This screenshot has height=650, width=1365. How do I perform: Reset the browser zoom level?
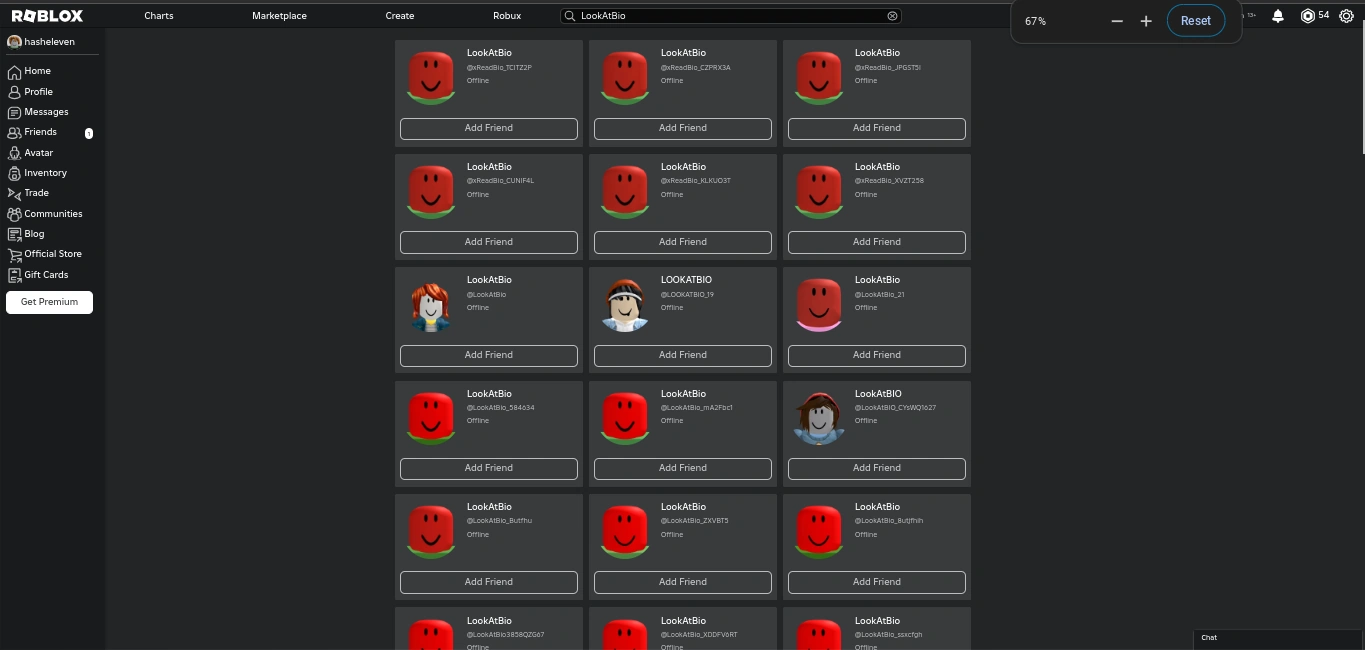click(x=1196, y=20)
